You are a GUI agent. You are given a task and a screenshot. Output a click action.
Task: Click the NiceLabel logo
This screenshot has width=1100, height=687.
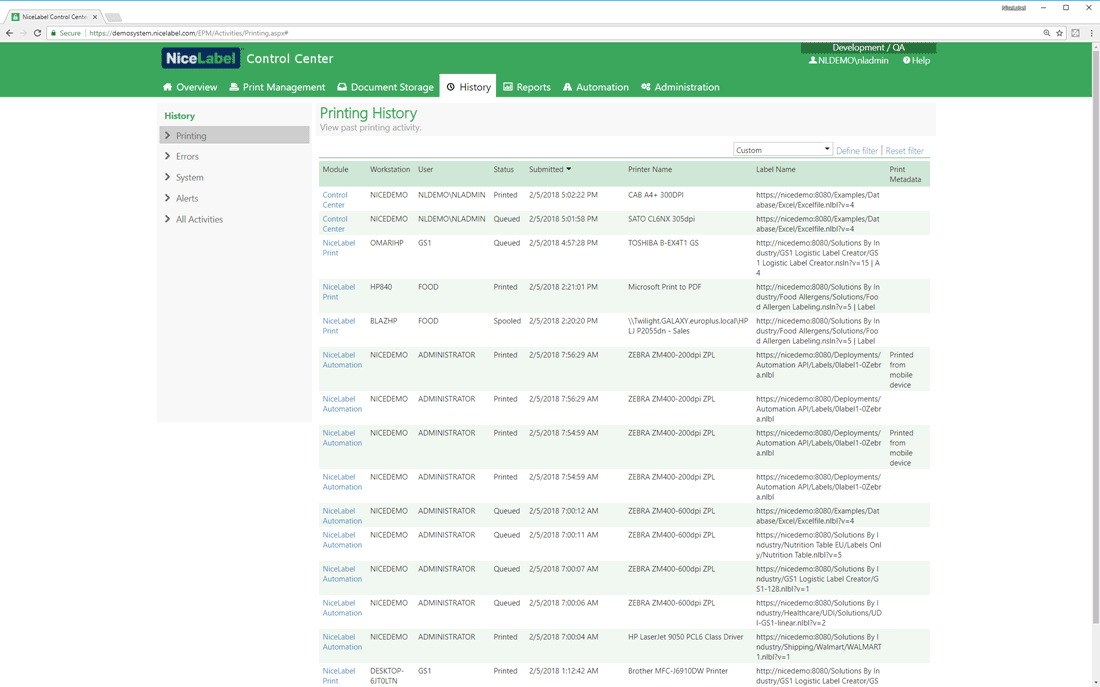click(201, 58)
